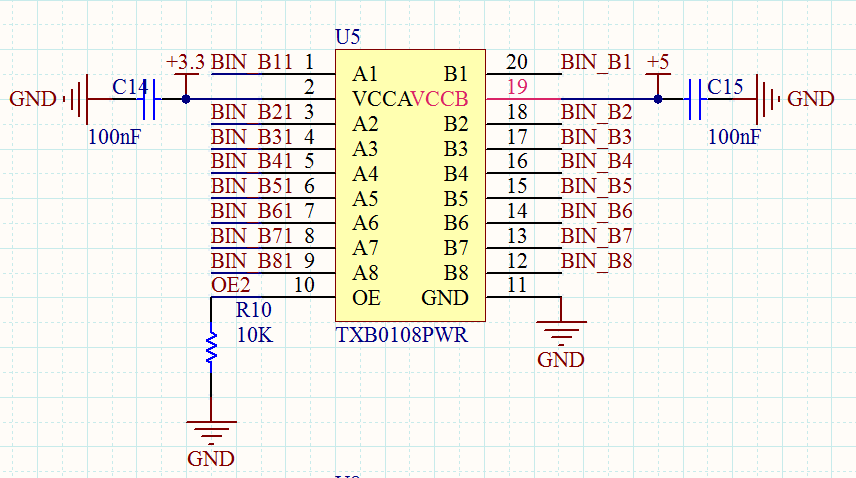The height and width of the screenshot is (478, 856).
Task: Select capacitor C15 symbol
Action: [694, 99]
